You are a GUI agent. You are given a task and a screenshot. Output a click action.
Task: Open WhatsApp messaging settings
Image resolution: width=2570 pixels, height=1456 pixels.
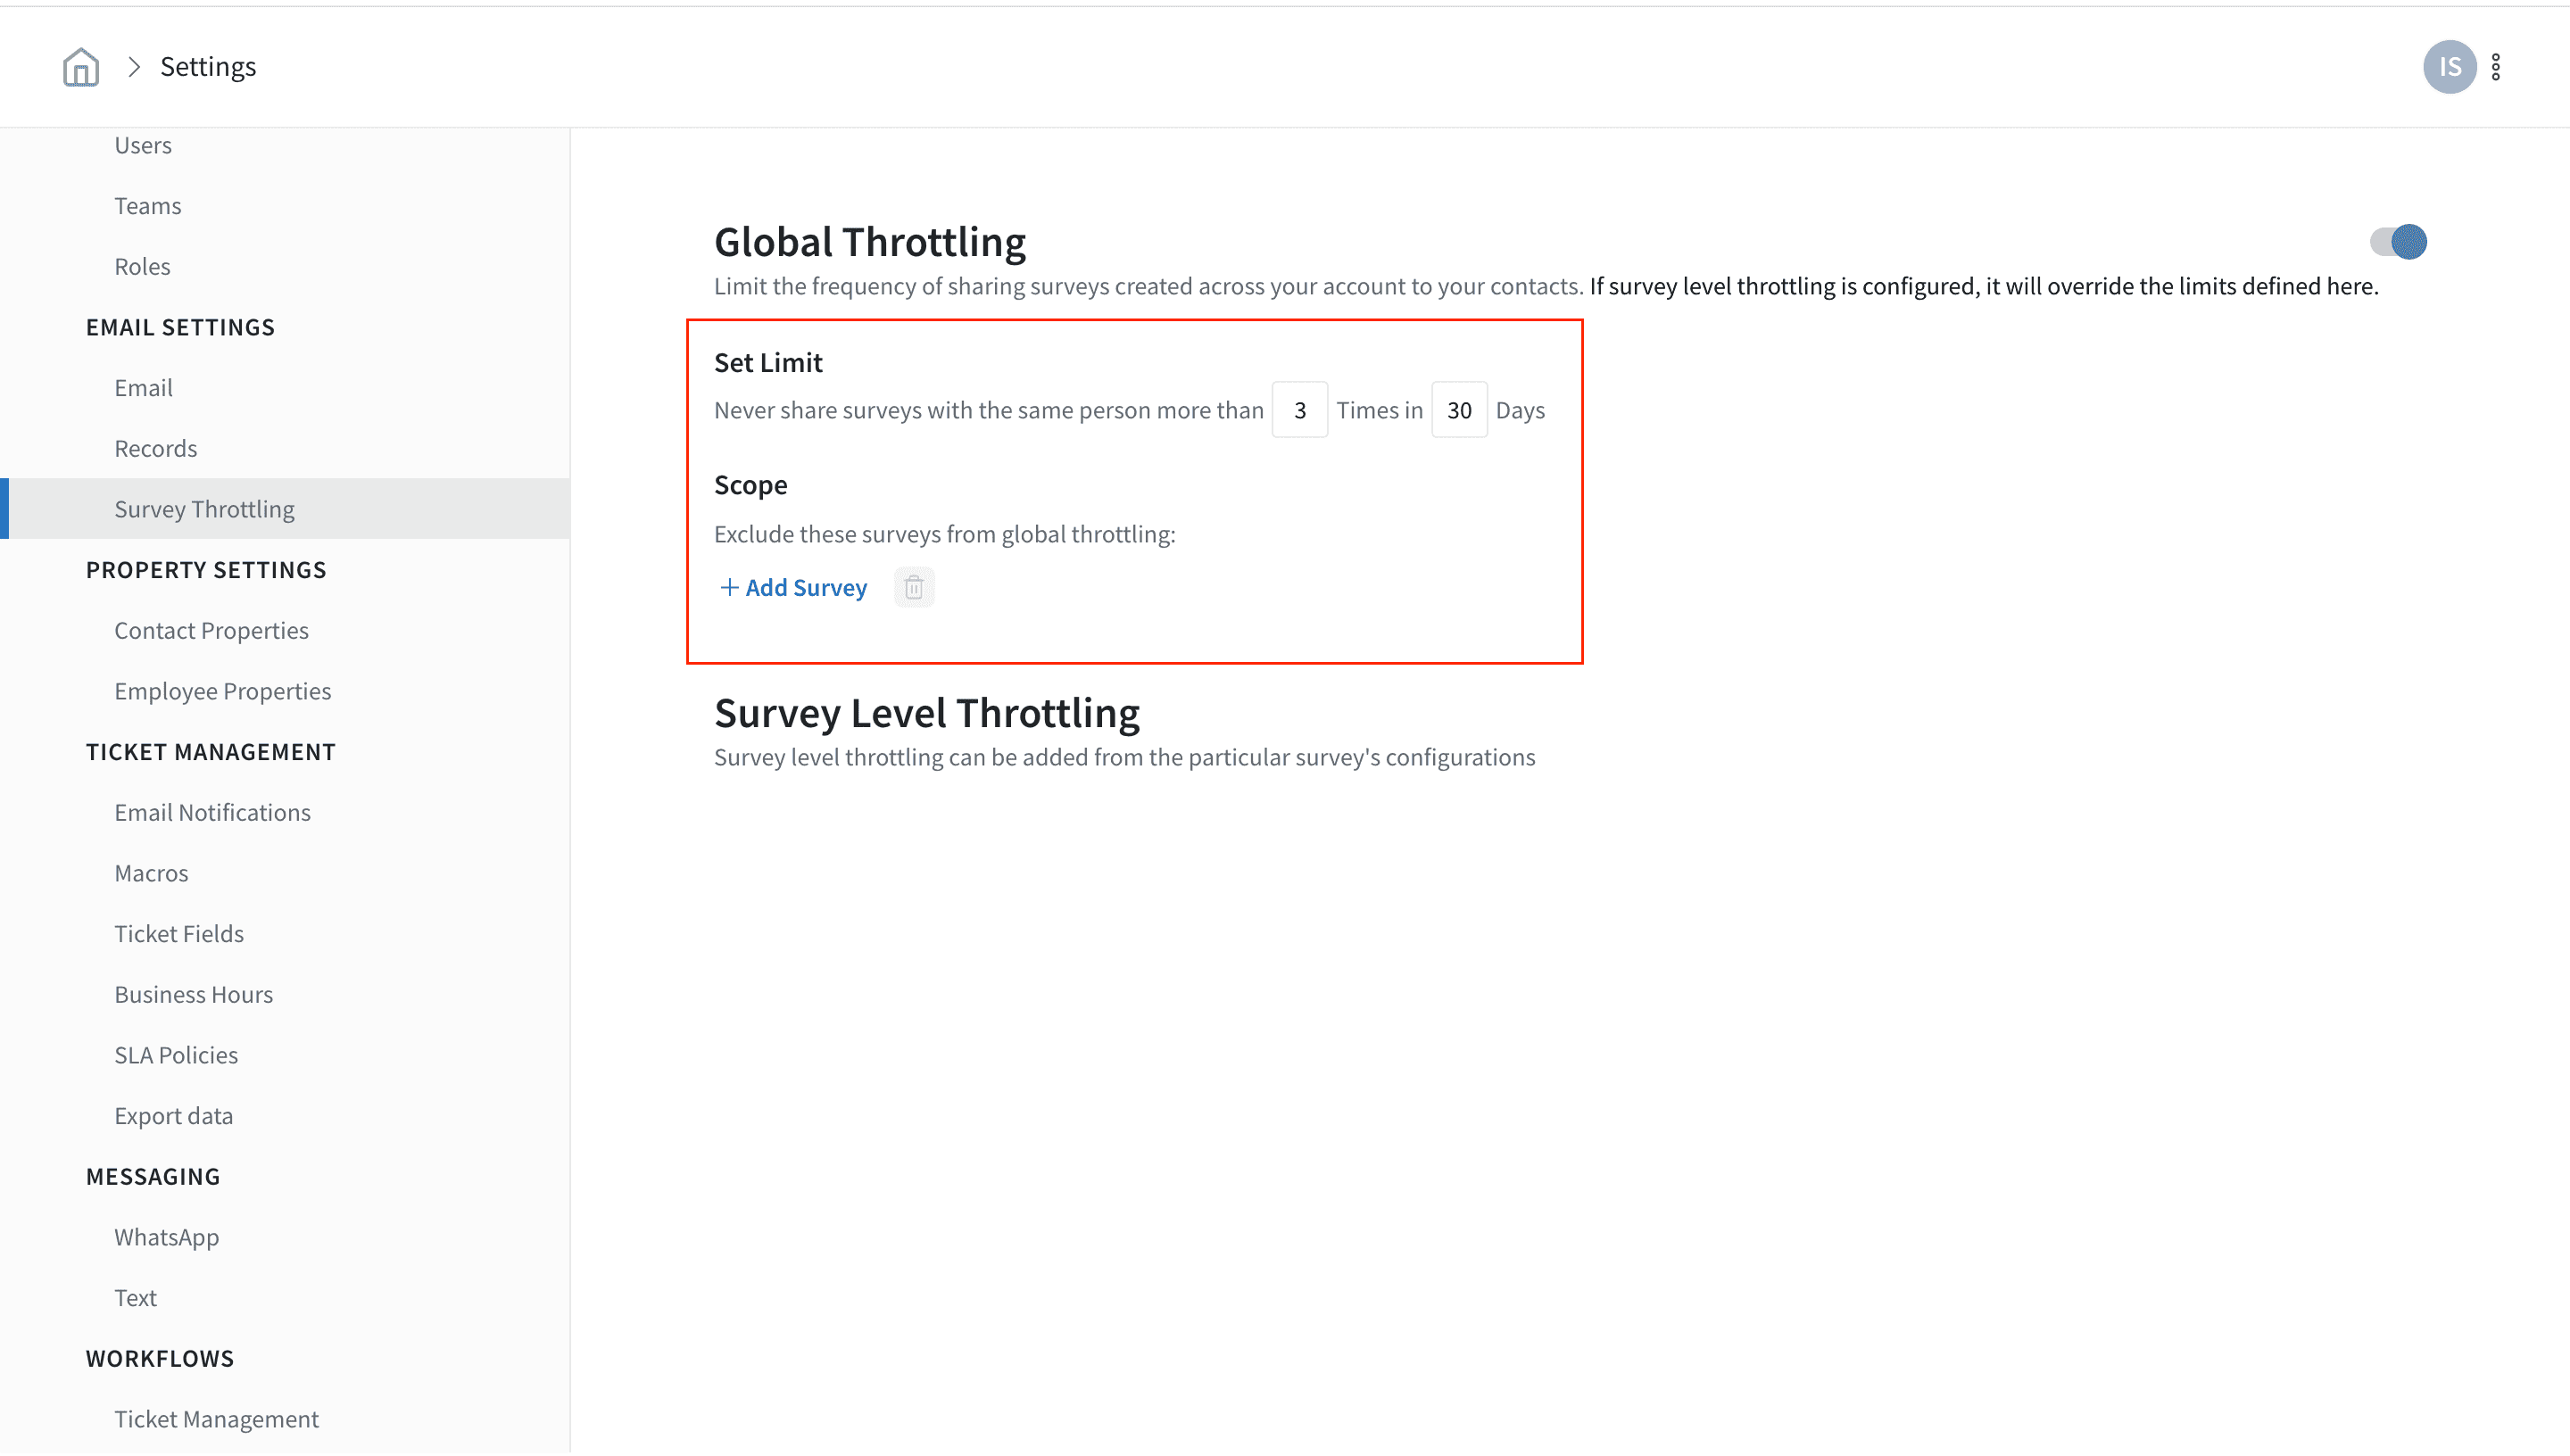point(166,1237)
